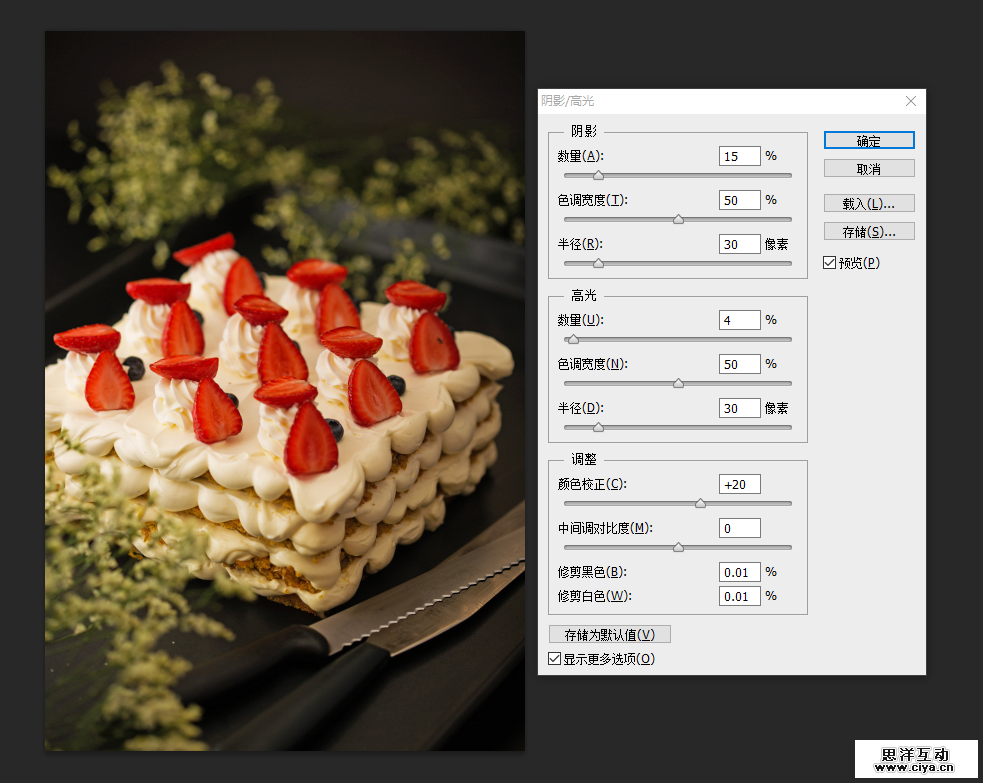Click the 修剪白色(W) input field
This screenshot has width=983, height=783.
click(739, 596)
